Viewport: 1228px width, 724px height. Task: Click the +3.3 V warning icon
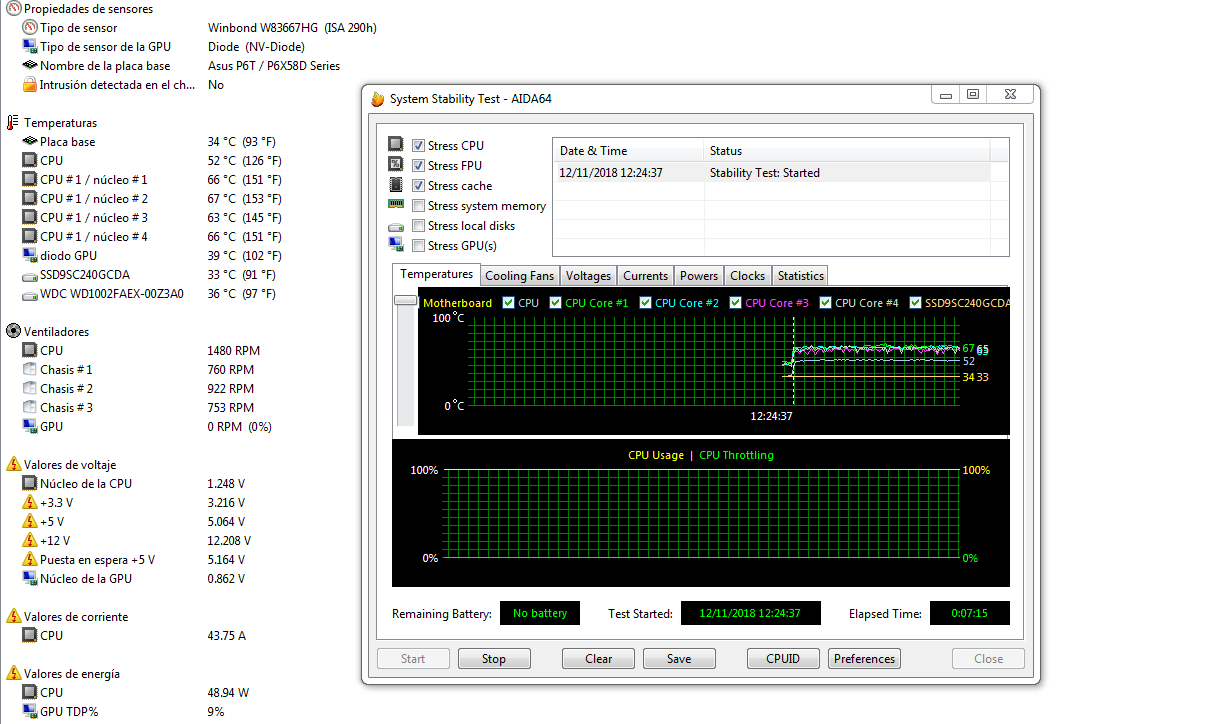[30, 503]
